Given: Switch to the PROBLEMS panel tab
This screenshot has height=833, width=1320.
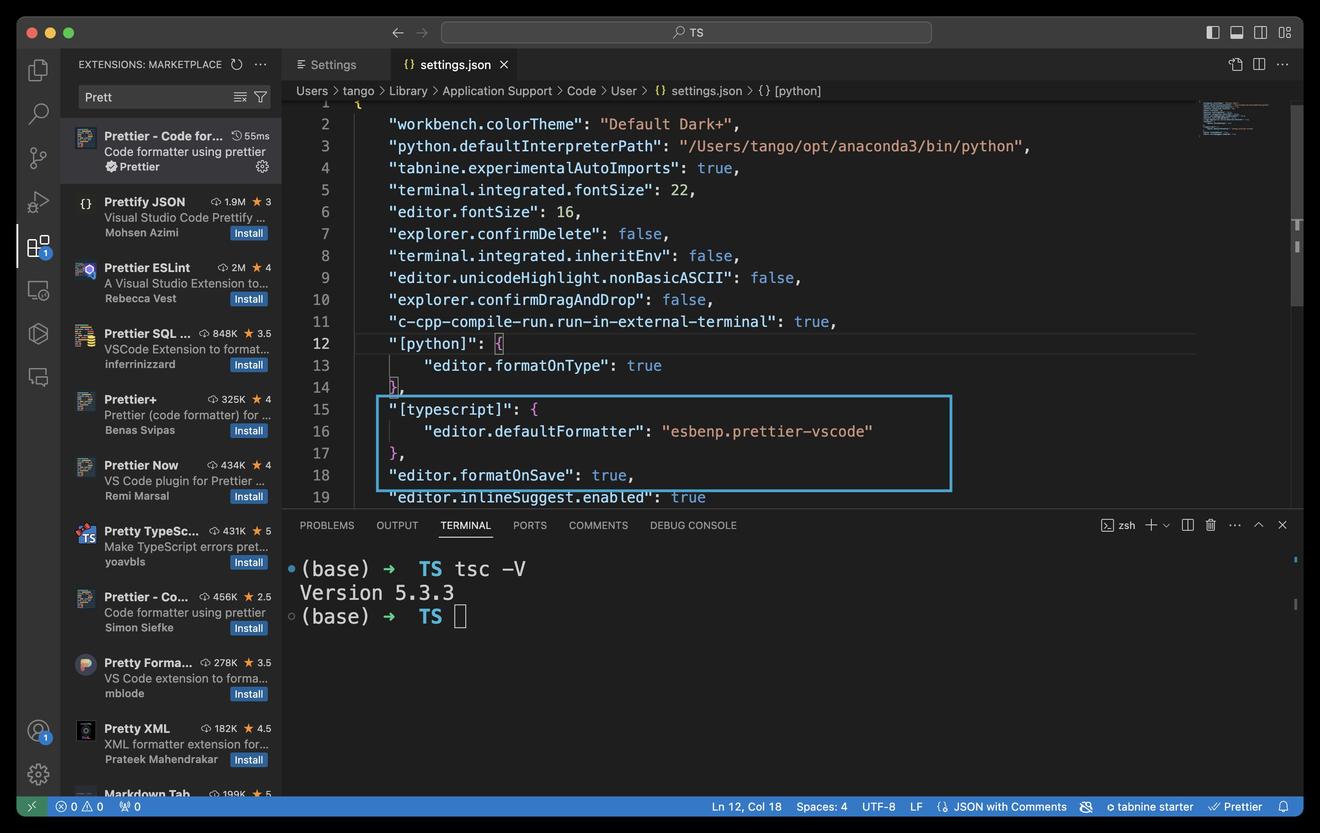Looking at the screenshot, I should coord(327,526).
